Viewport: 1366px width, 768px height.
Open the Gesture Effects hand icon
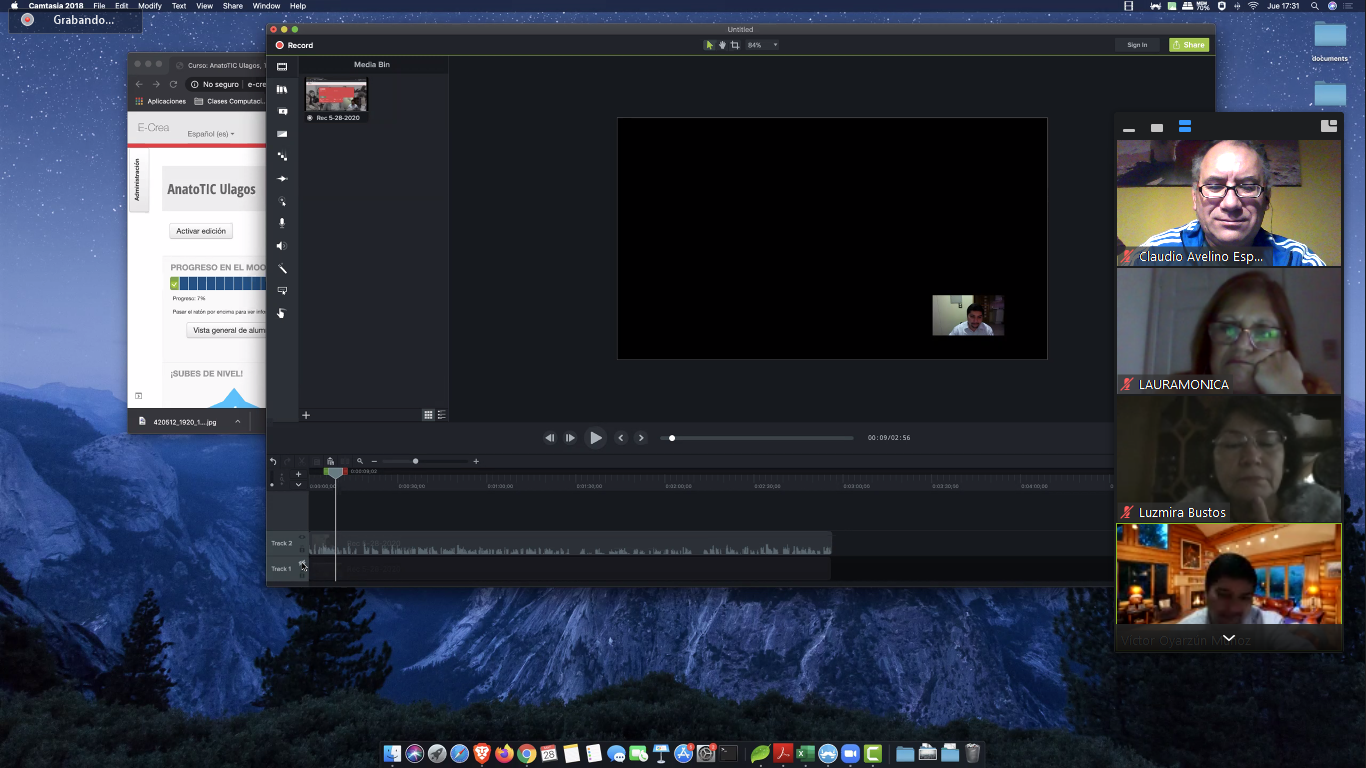(x=282, y=313)
